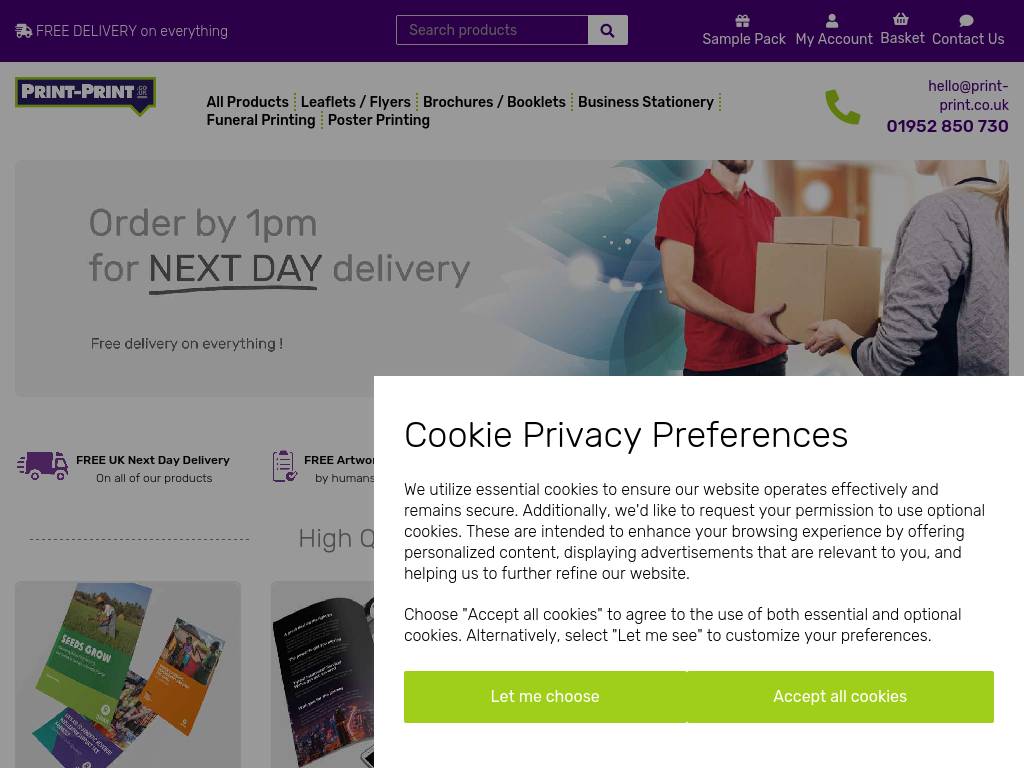Focus the Search products field
This screenshot has width=1024, height=768.
(x=492, y=30)
